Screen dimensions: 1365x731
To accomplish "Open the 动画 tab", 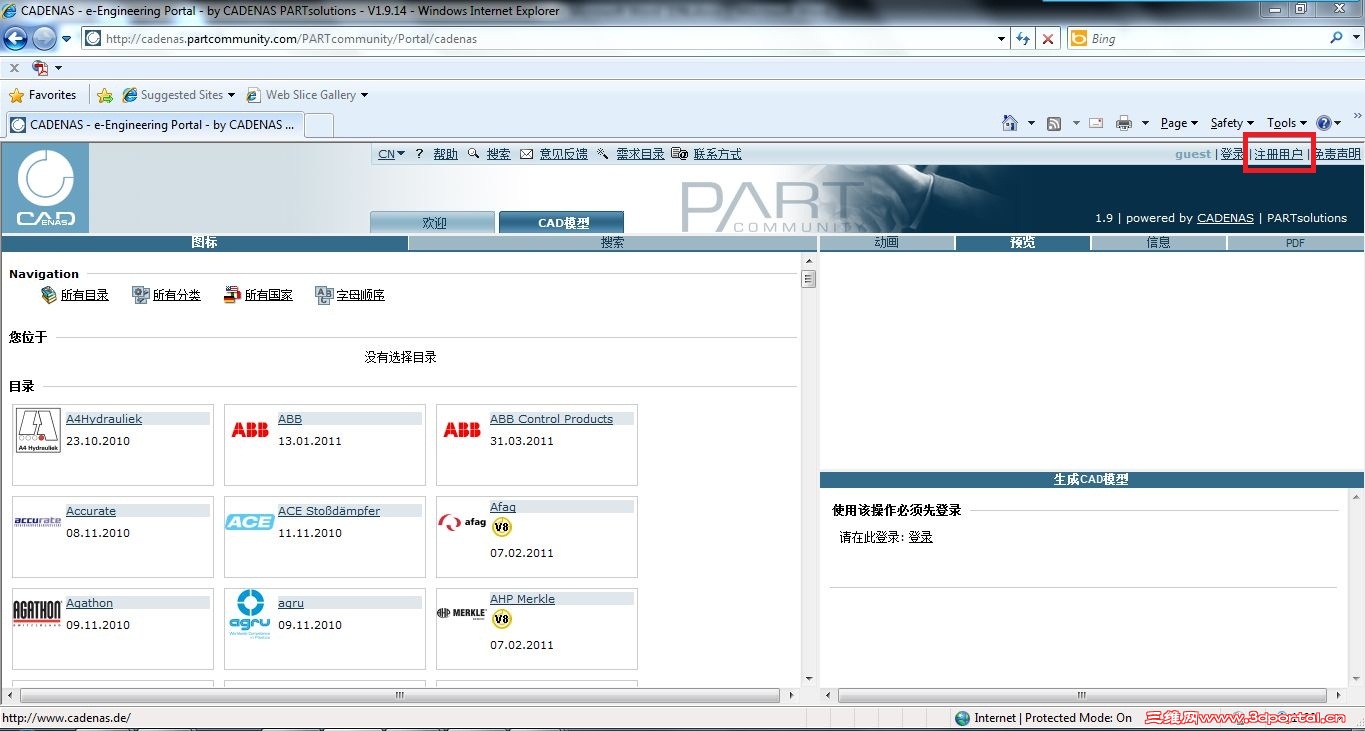I will (887, 243).
